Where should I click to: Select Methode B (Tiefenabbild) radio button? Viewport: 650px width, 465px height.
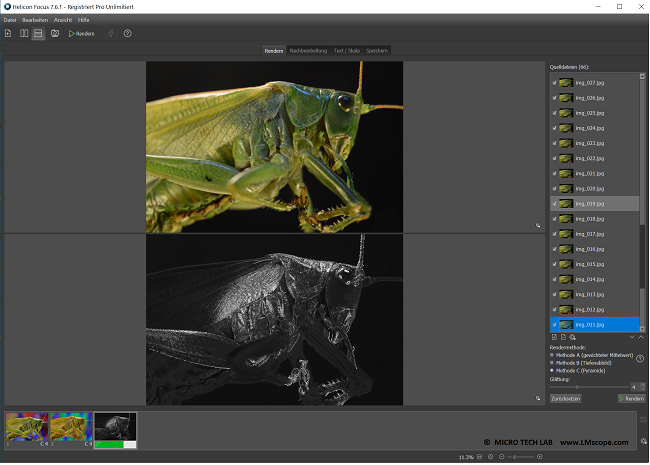[x=552, y=361]
